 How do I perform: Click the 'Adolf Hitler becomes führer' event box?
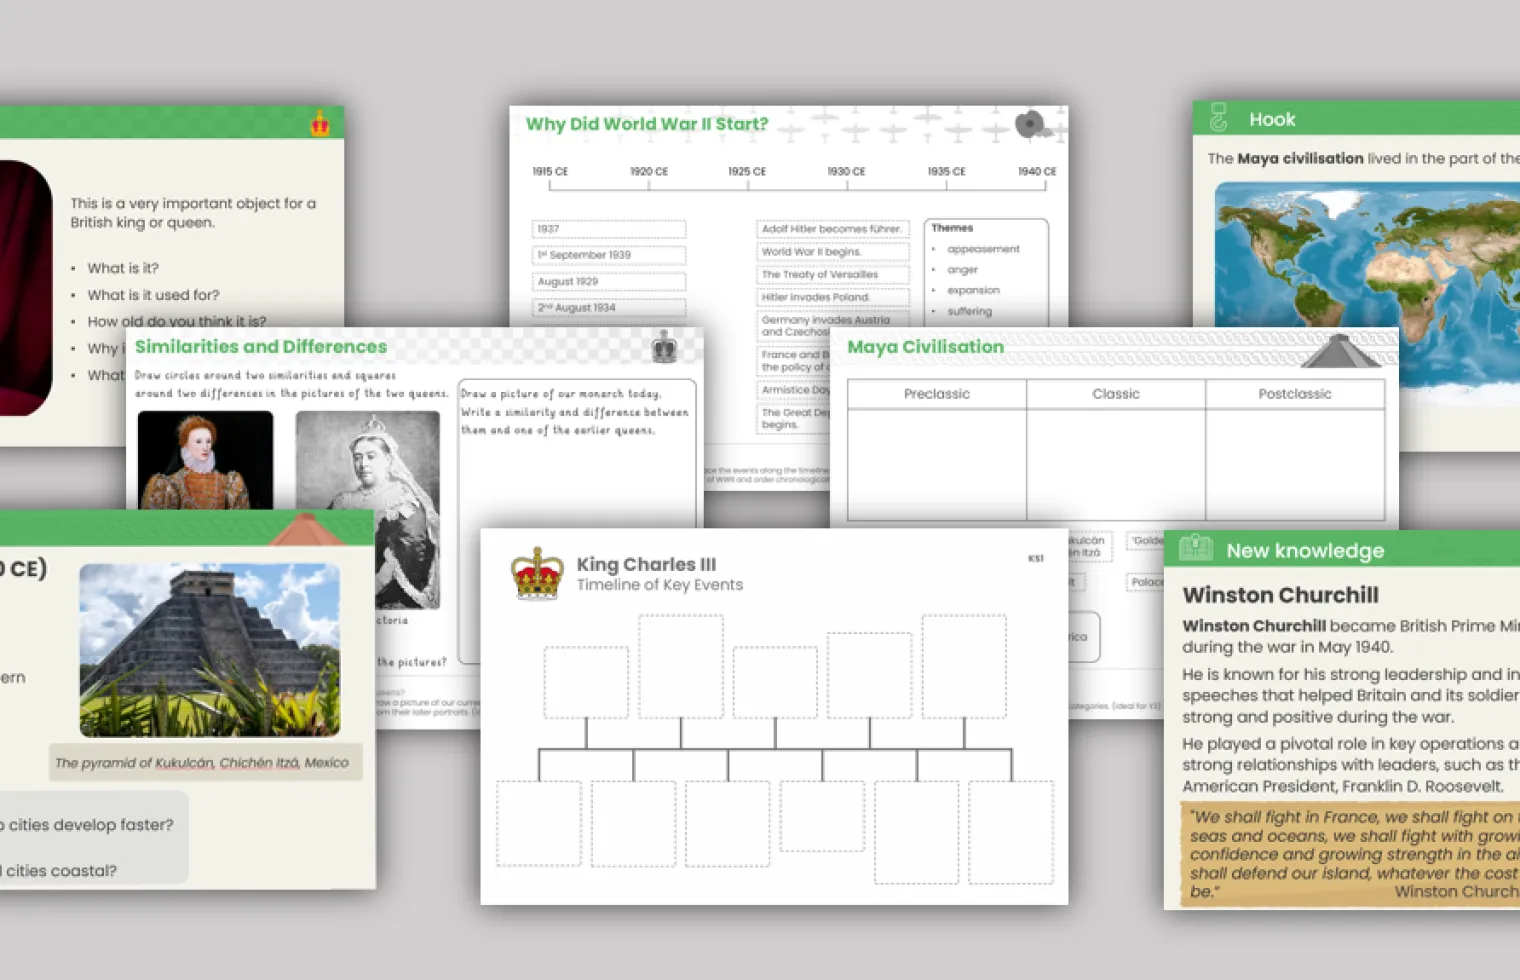[832, 229]
